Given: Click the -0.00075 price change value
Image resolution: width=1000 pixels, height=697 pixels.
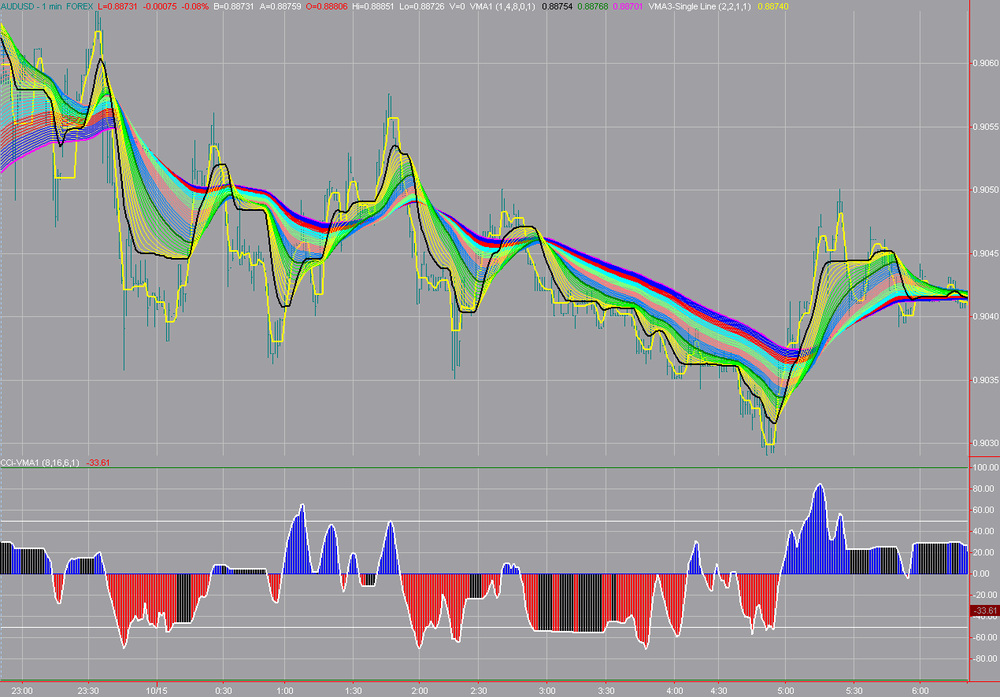Looking at the screenshot, I should click(159, 6).
